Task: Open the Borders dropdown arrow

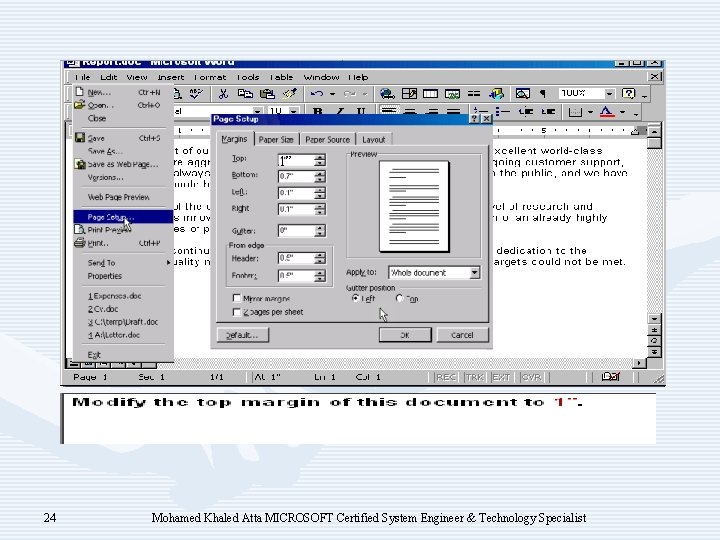Action: point(590,112)
